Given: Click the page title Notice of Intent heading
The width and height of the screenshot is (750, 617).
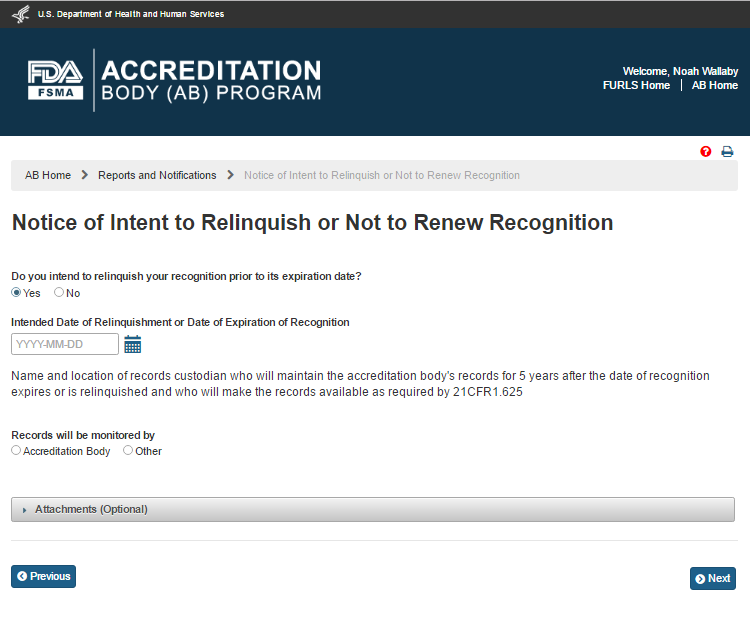Looking at the screenshot, I should pyautogui.click(x=312, y=222).
